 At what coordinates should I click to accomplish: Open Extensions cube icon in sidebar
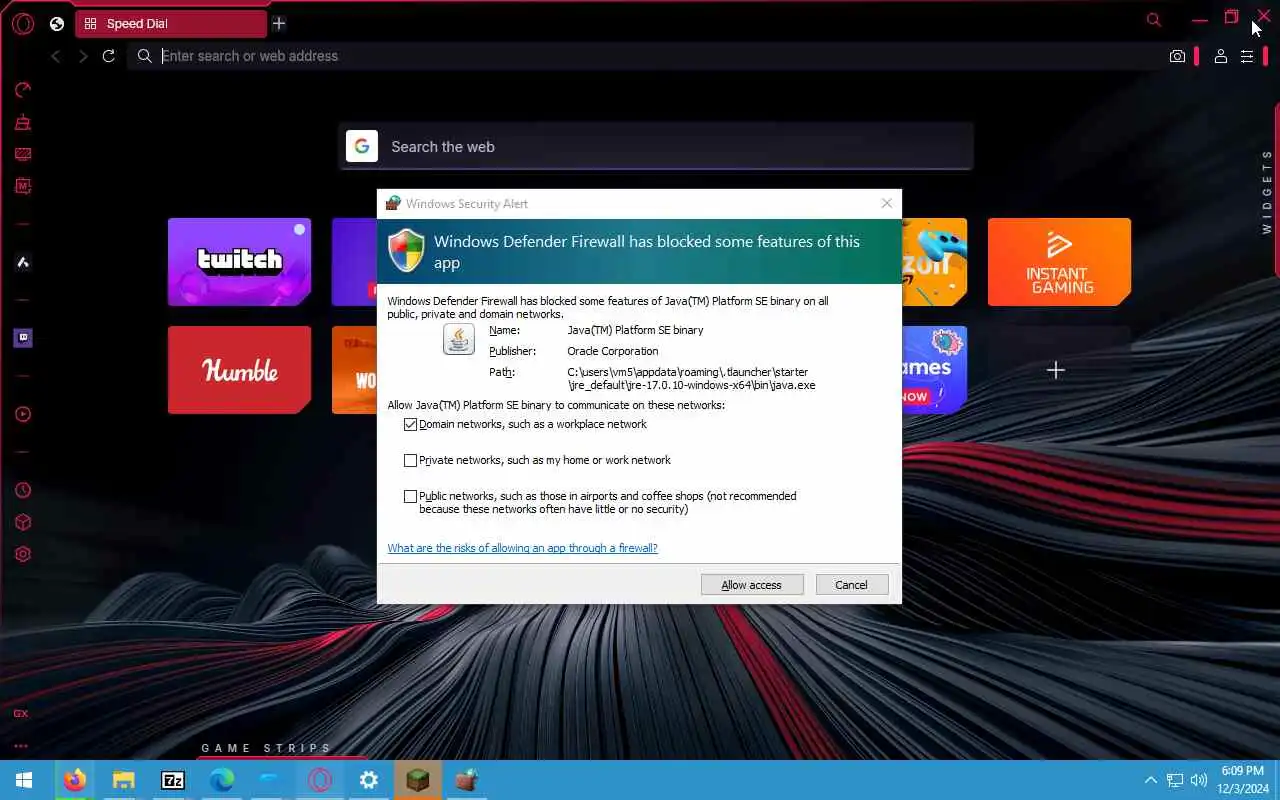pyautogui.click(x=23, y=522)
